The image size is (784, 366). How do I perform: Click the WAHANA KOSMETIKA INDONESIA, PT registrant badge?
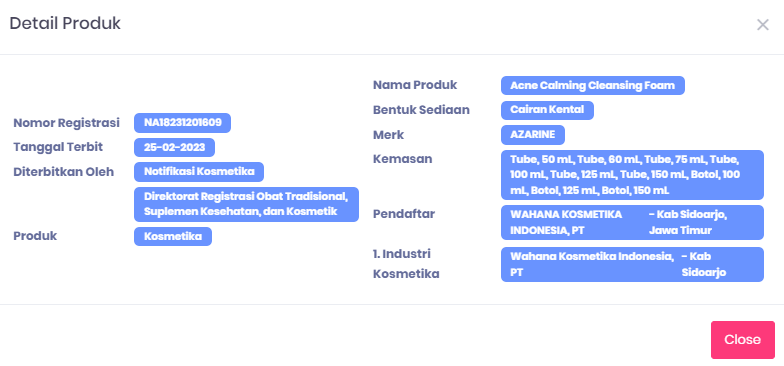632,222
